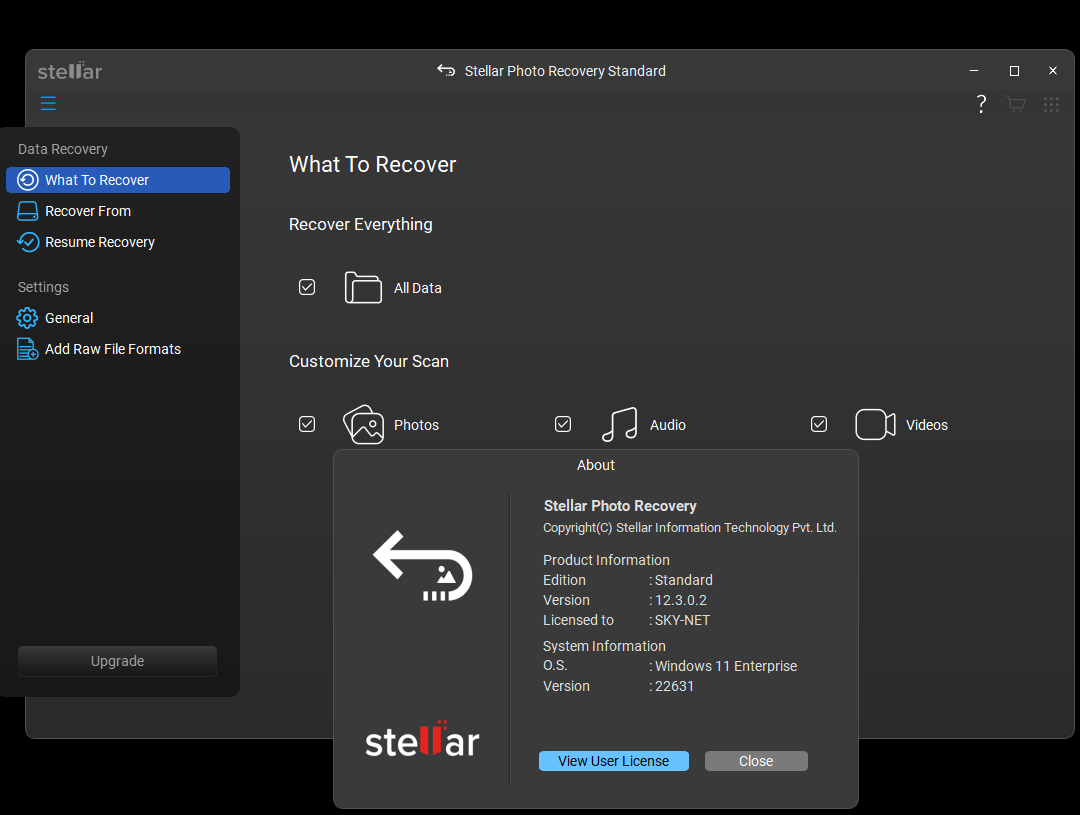The width and height of the screenshot is (1080, 815).
Task: Click the Customize Your Scan heading
Action: pos(368,361)
